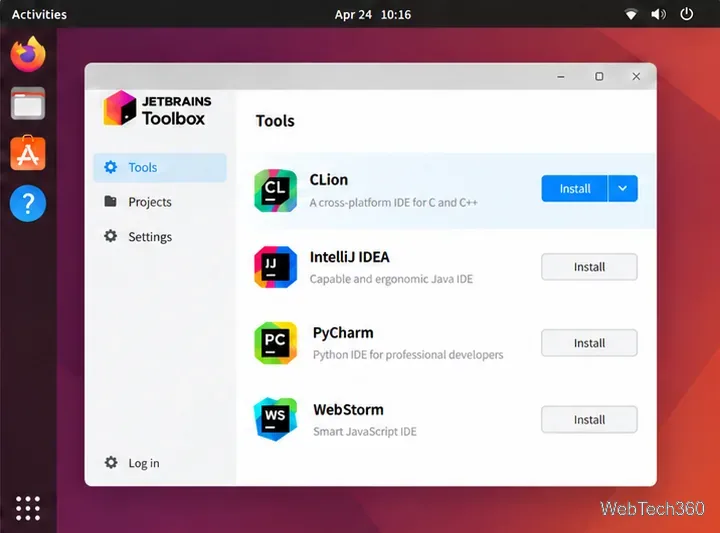Close the Toolbox window

(636, 77)
